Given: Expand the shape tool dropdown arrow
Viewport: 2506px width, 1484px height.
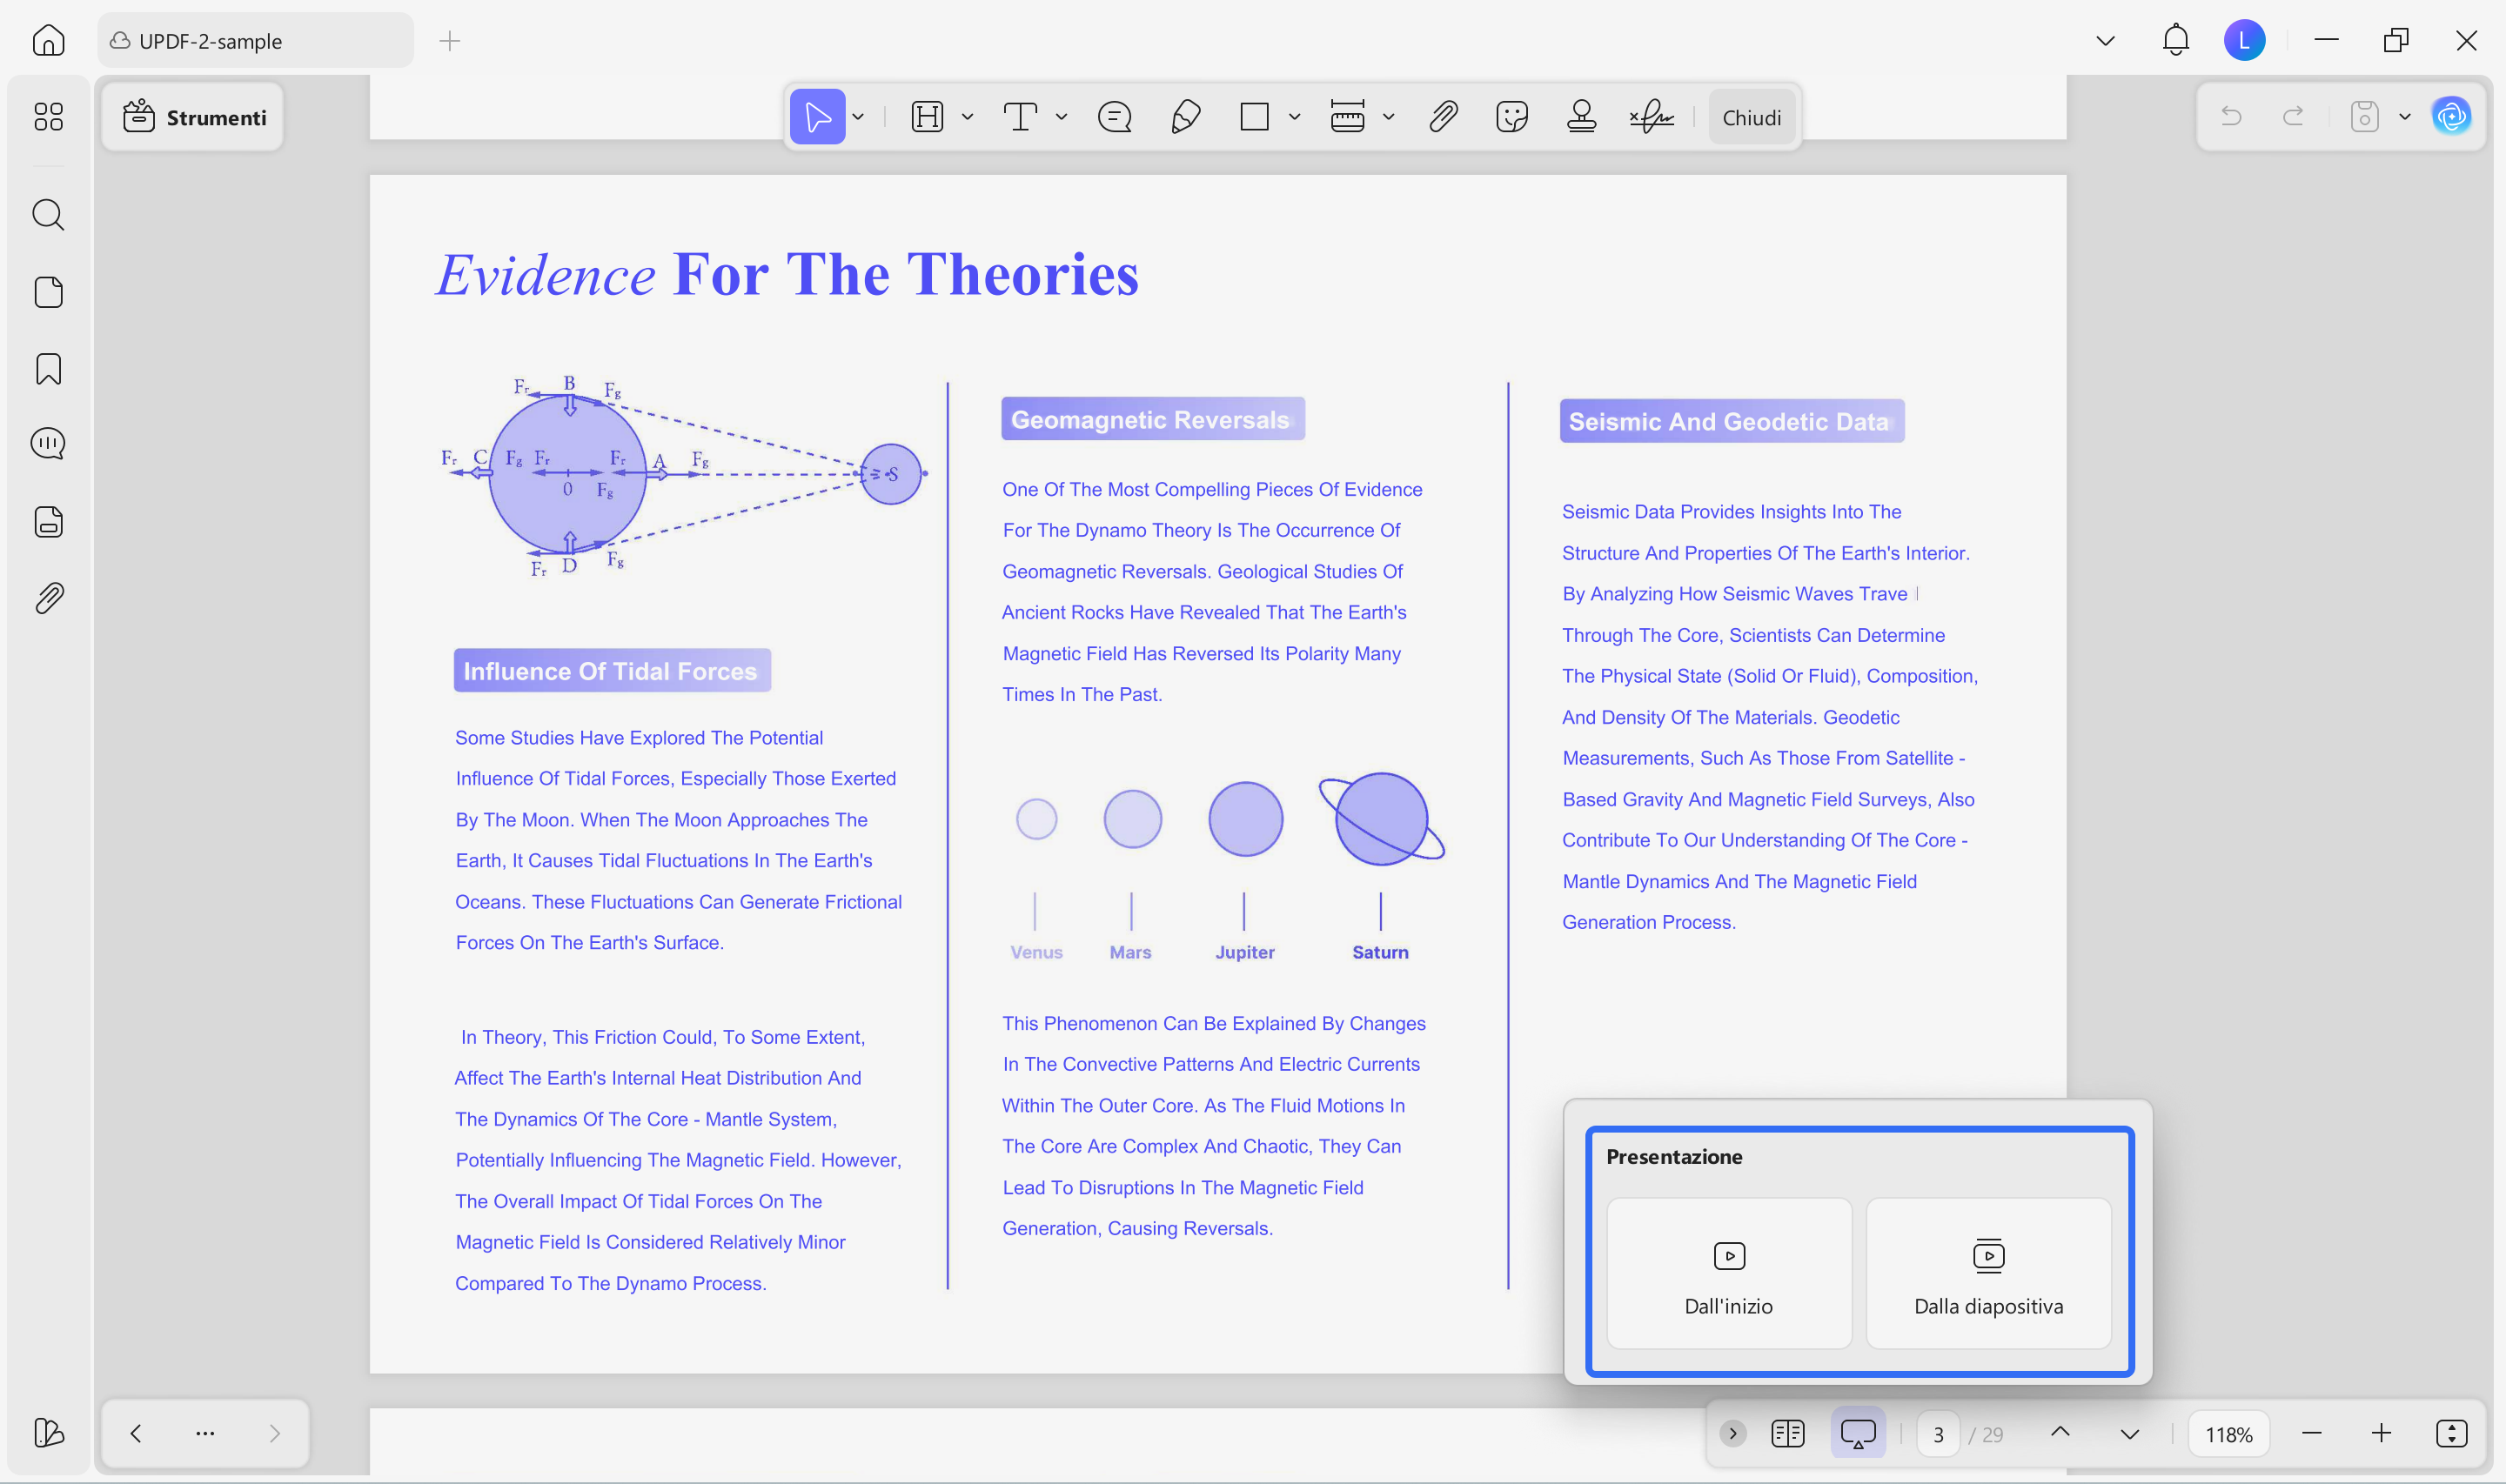Looking at the screenshot, I should (1294, 117).
